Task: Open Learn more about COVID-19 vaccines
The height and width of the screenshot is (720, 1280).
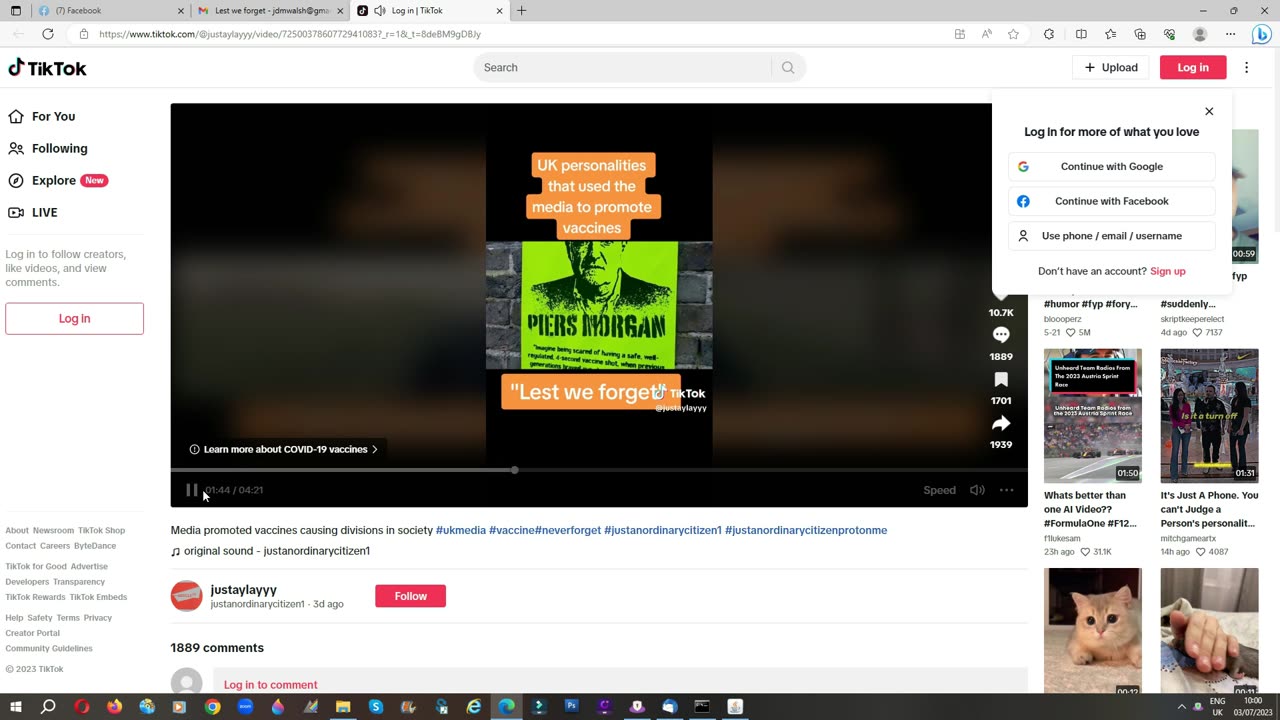Action: [284, 449]
